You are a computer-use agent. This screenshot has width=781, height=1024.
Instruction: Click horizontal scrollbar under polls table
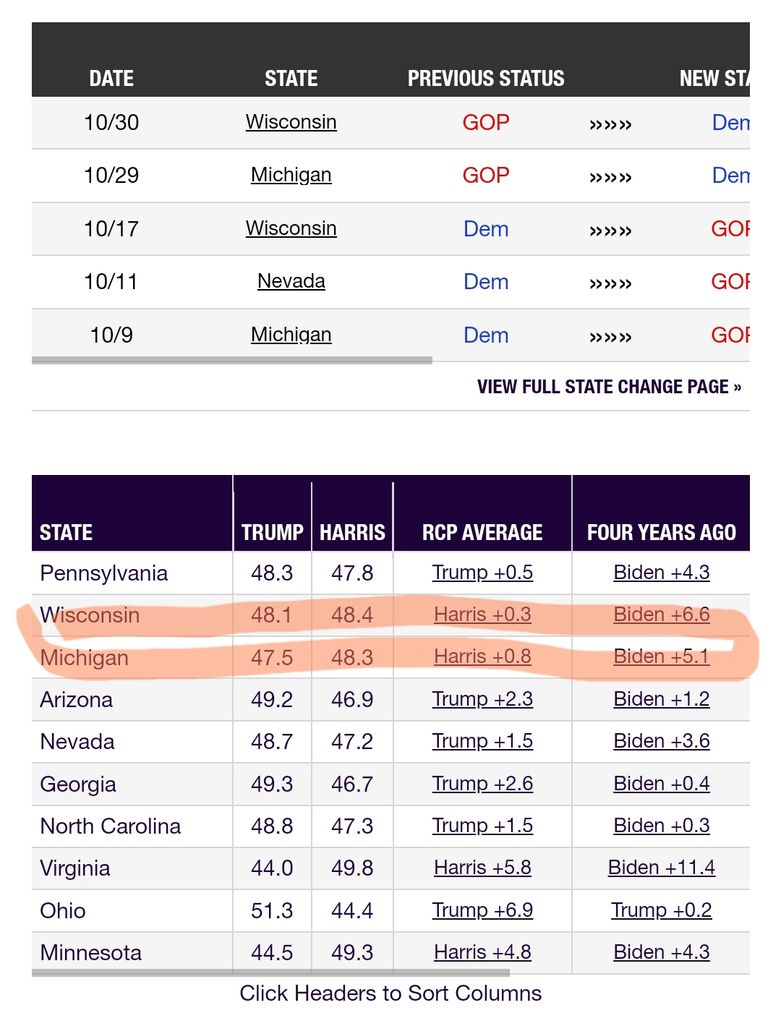(270, 972)
